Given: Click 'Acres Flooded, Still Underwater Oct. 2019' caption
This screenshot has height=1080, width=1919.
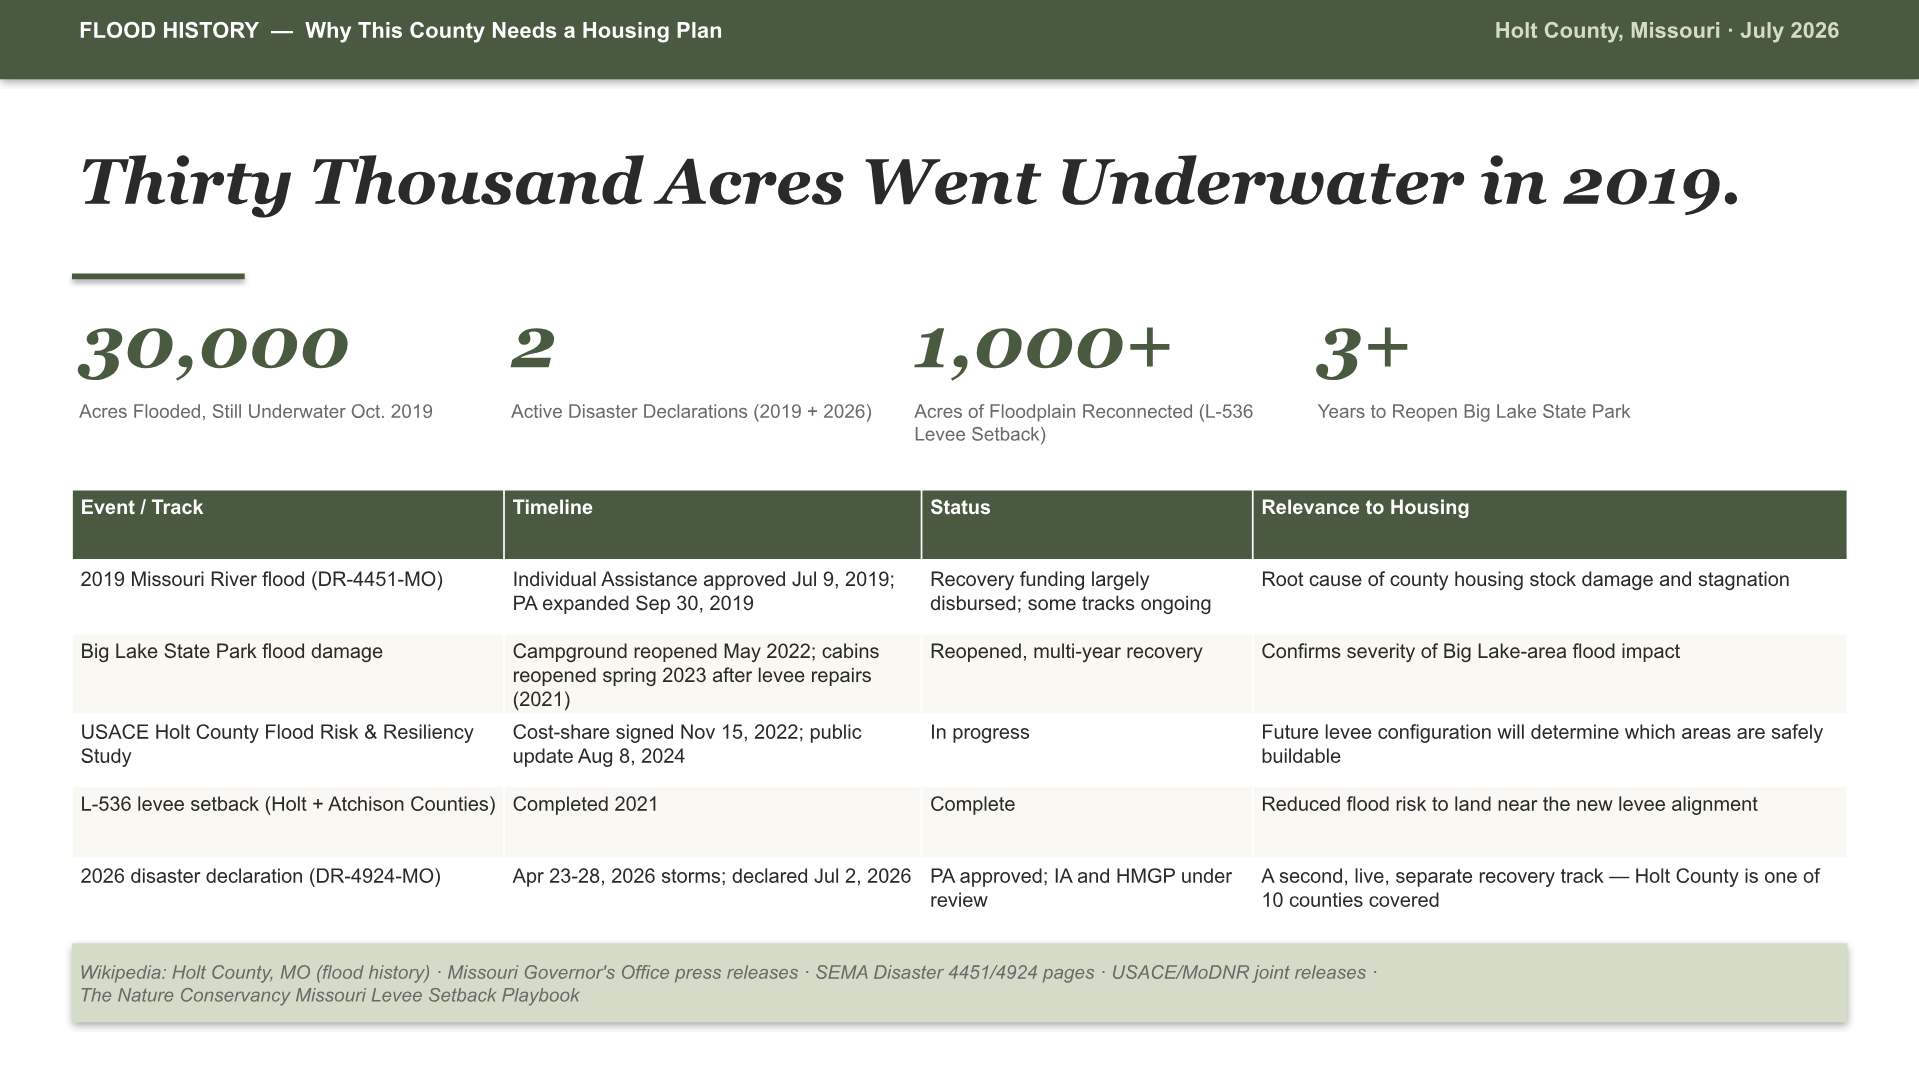Looking at the screenshot, I should [x=256, y=412].
